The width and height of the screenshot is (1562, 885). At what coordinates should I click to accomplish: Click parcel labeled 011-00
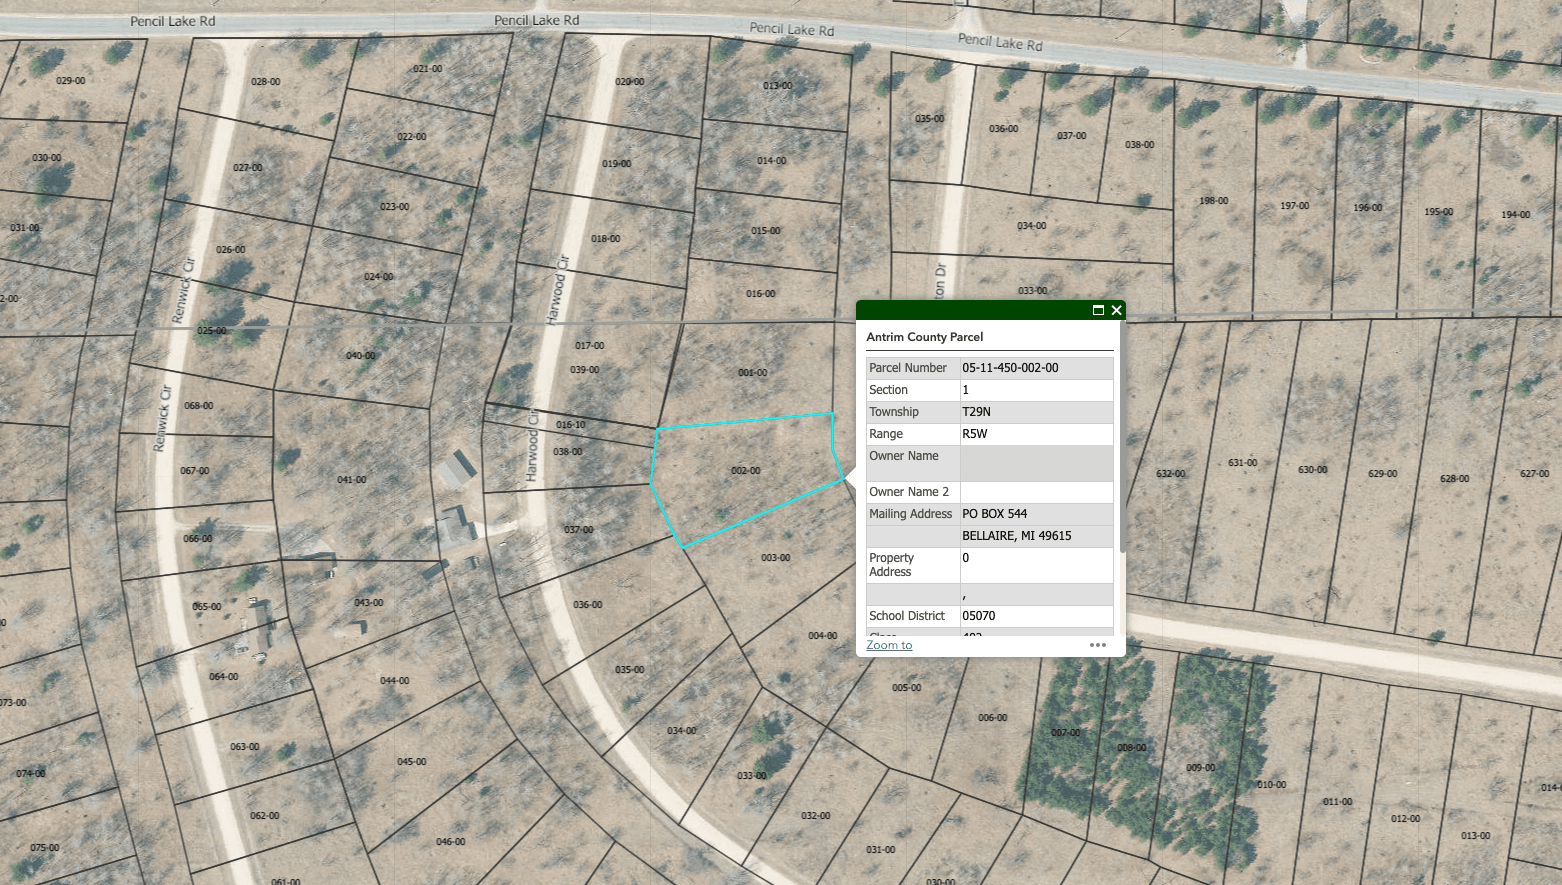1337,802
